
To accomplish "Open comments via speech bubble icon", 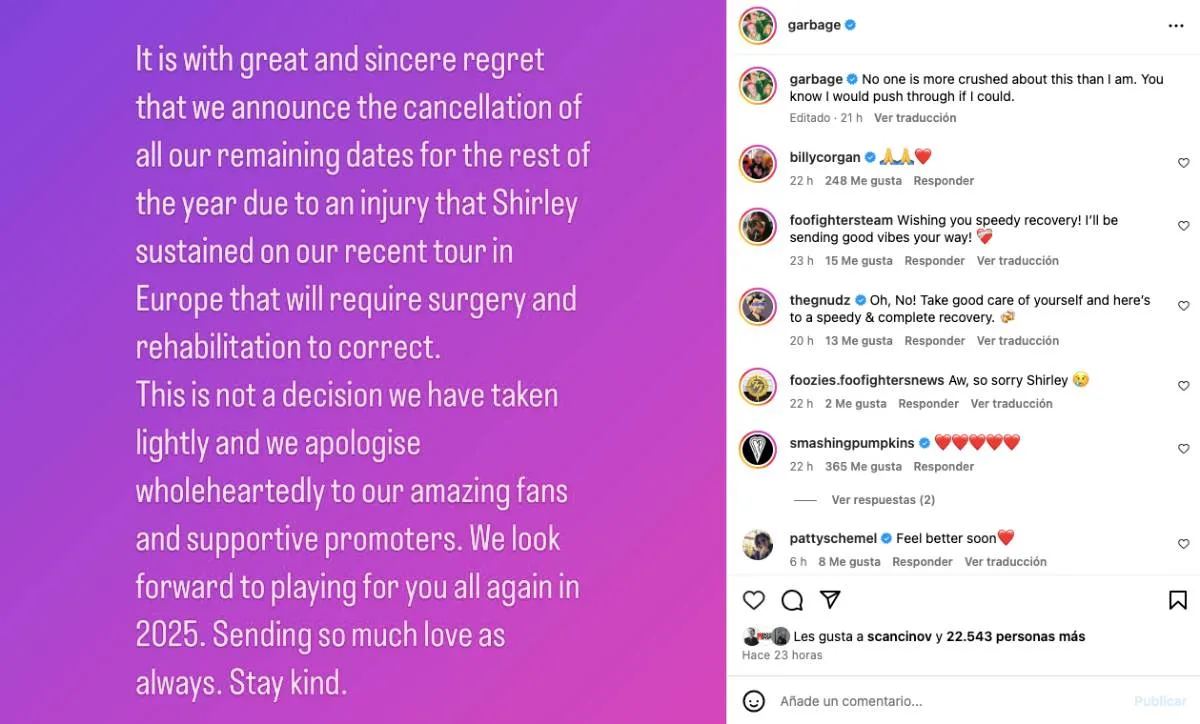I will point(792,600).
